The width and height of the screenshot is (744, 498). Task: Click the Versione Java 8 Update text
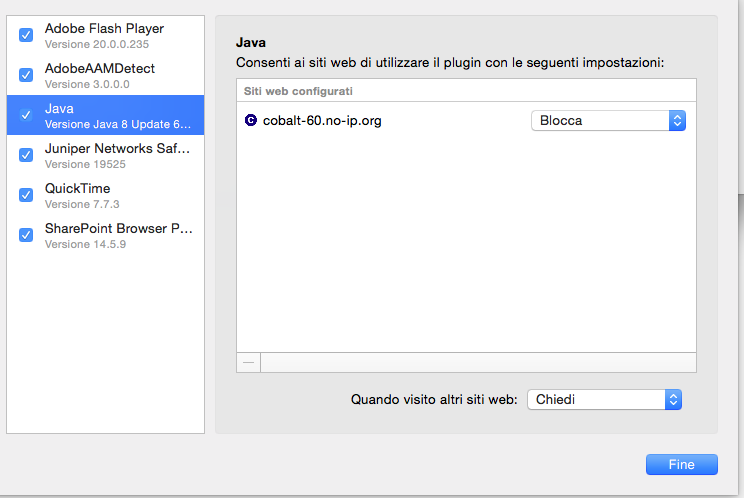118,124
